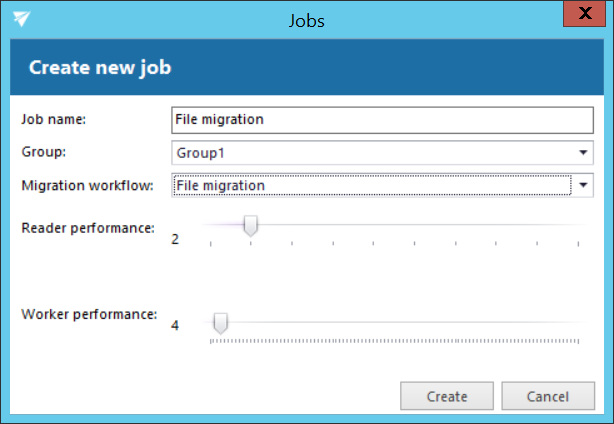Click the "Reader performance:" label
Screen dimensions: 614x424
88,227
